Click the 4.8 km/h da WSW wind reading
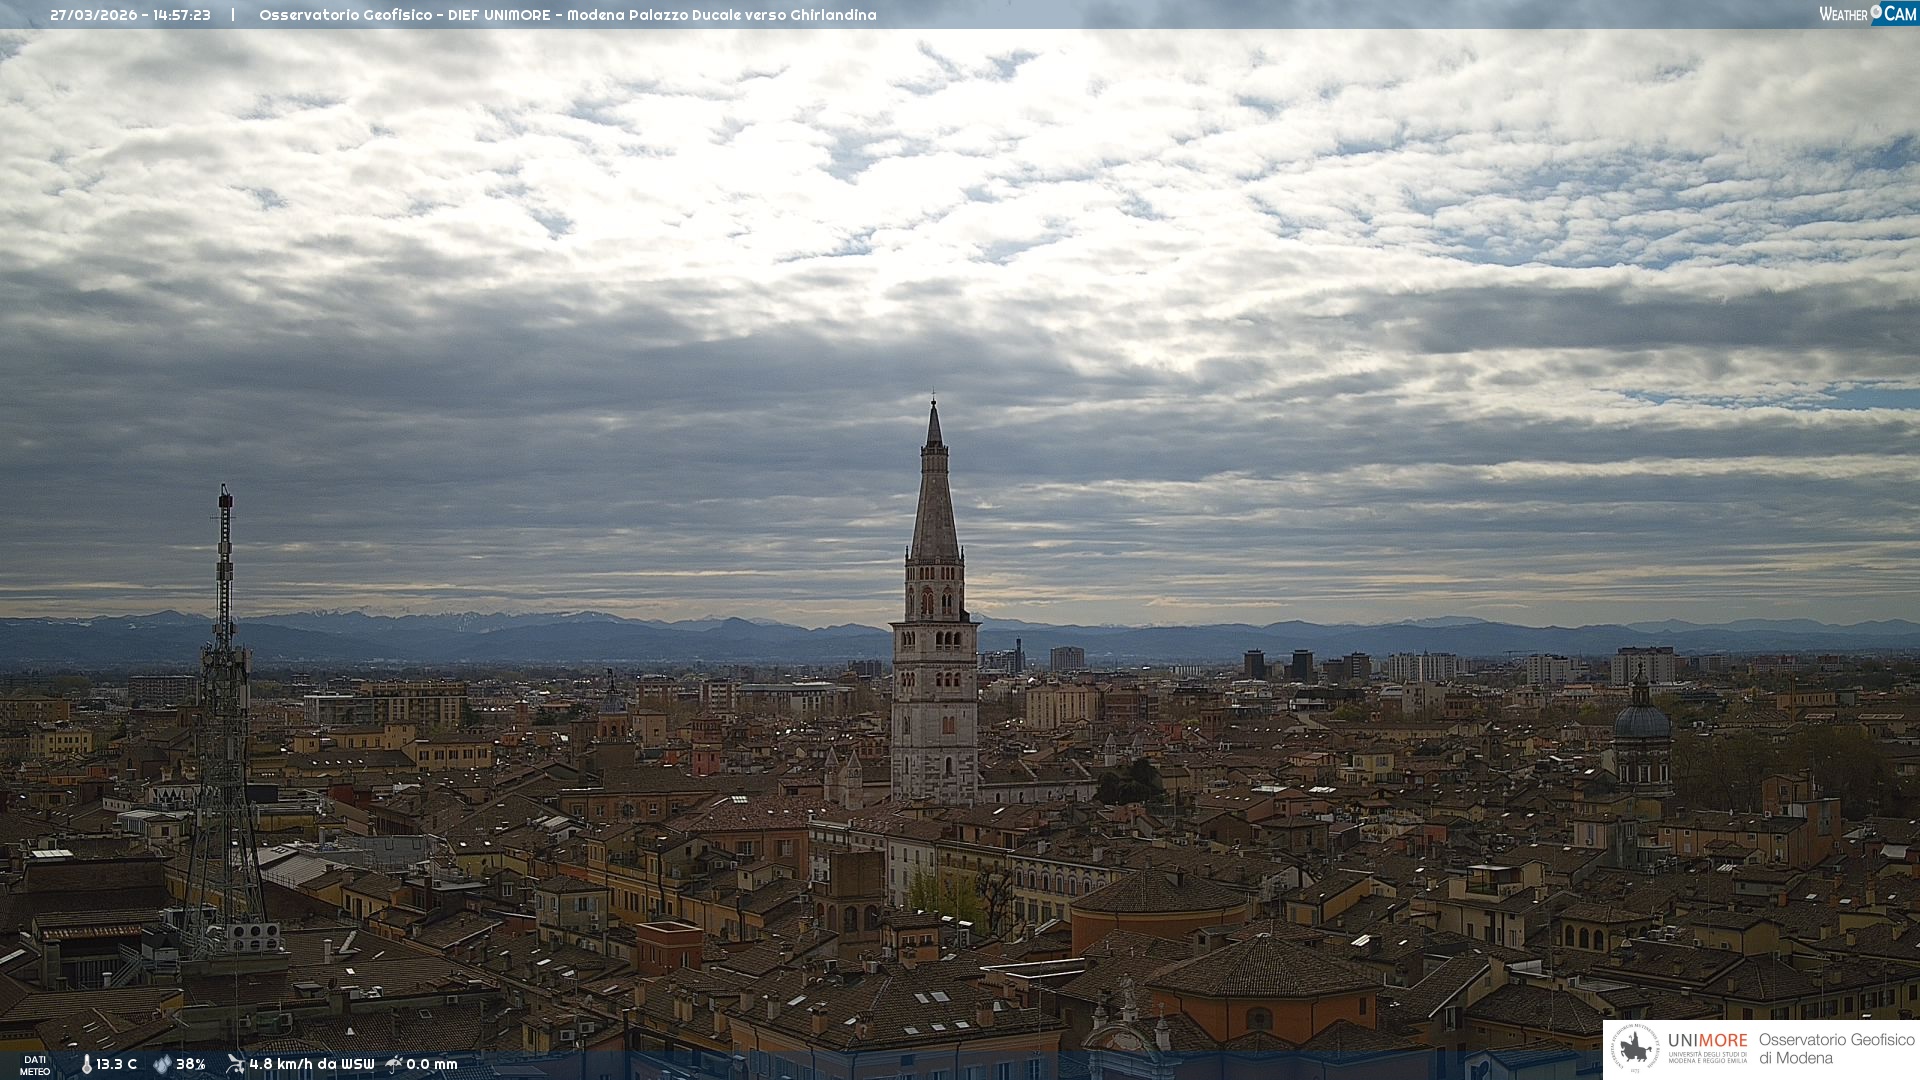This screenshot has height=1080, width=1920. (311, 1064)
